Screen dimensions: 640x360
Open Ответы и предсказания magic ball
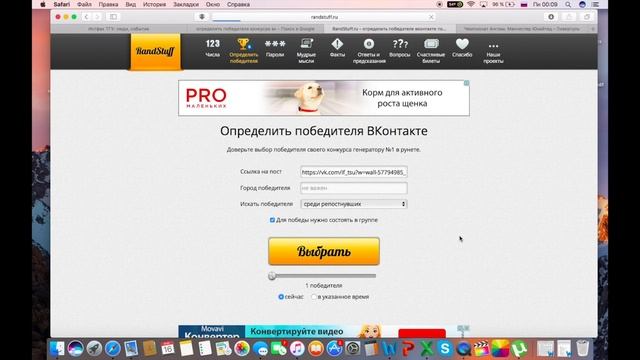(x=369, y=51)
